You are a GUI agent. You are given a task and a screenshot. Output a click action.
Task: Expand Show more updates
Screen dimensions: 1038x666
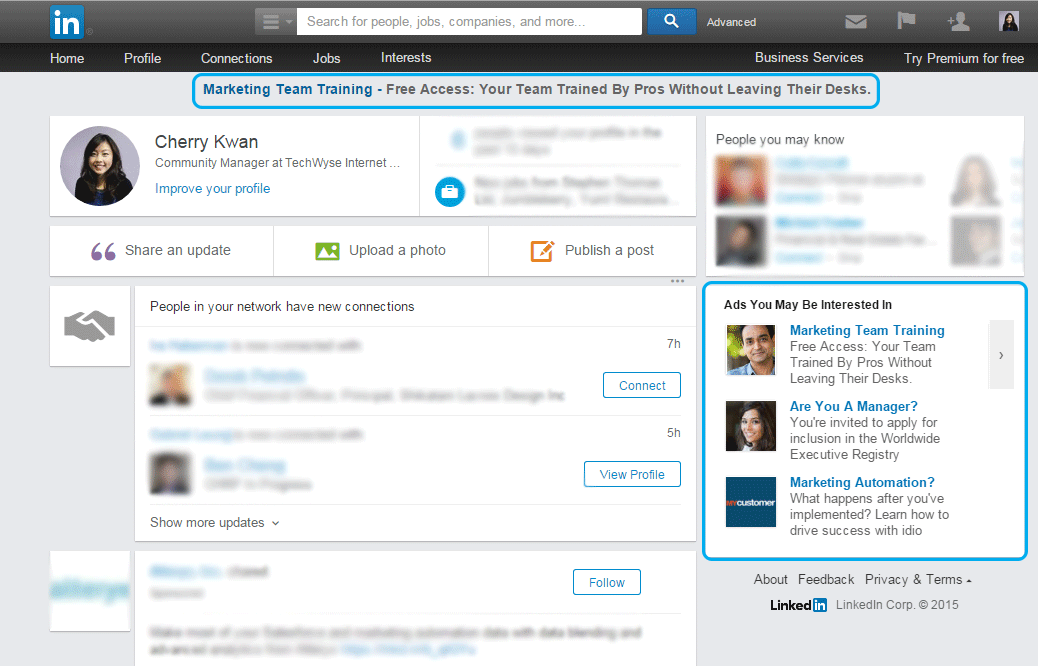(x=214, y=523)
